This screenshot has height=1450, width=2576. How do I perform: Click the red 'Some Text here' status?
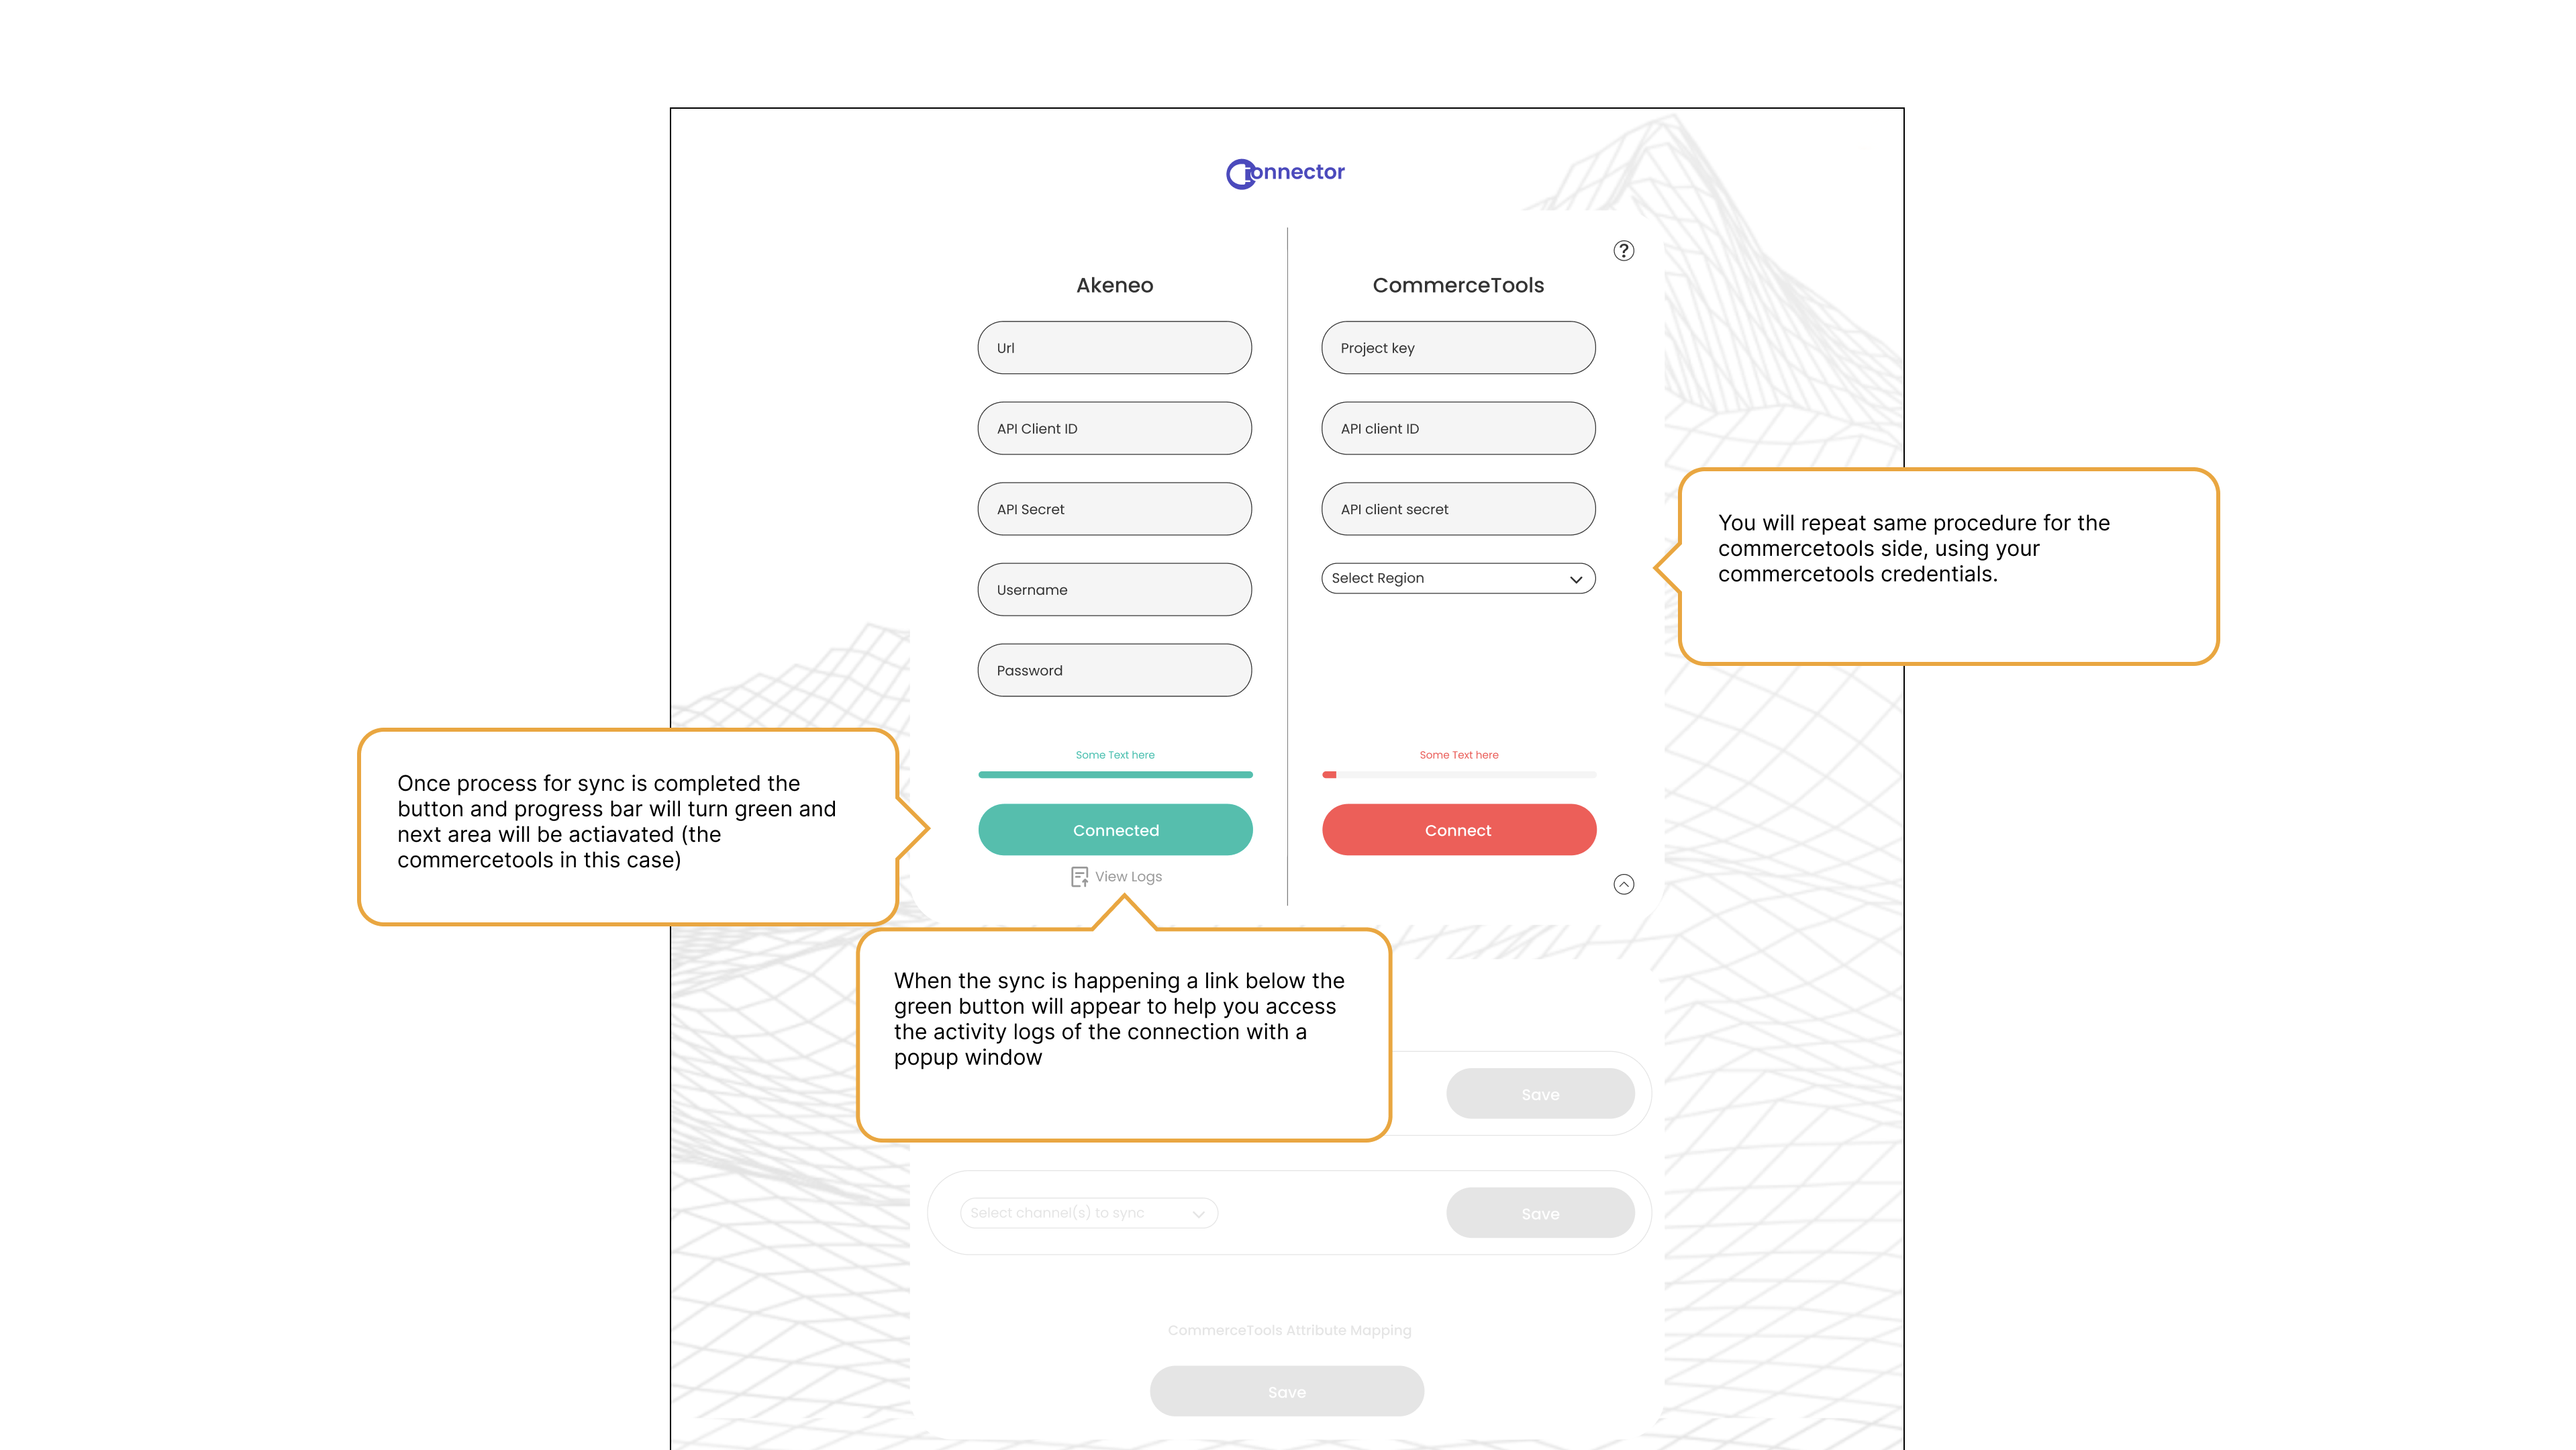coord(1459,755)
